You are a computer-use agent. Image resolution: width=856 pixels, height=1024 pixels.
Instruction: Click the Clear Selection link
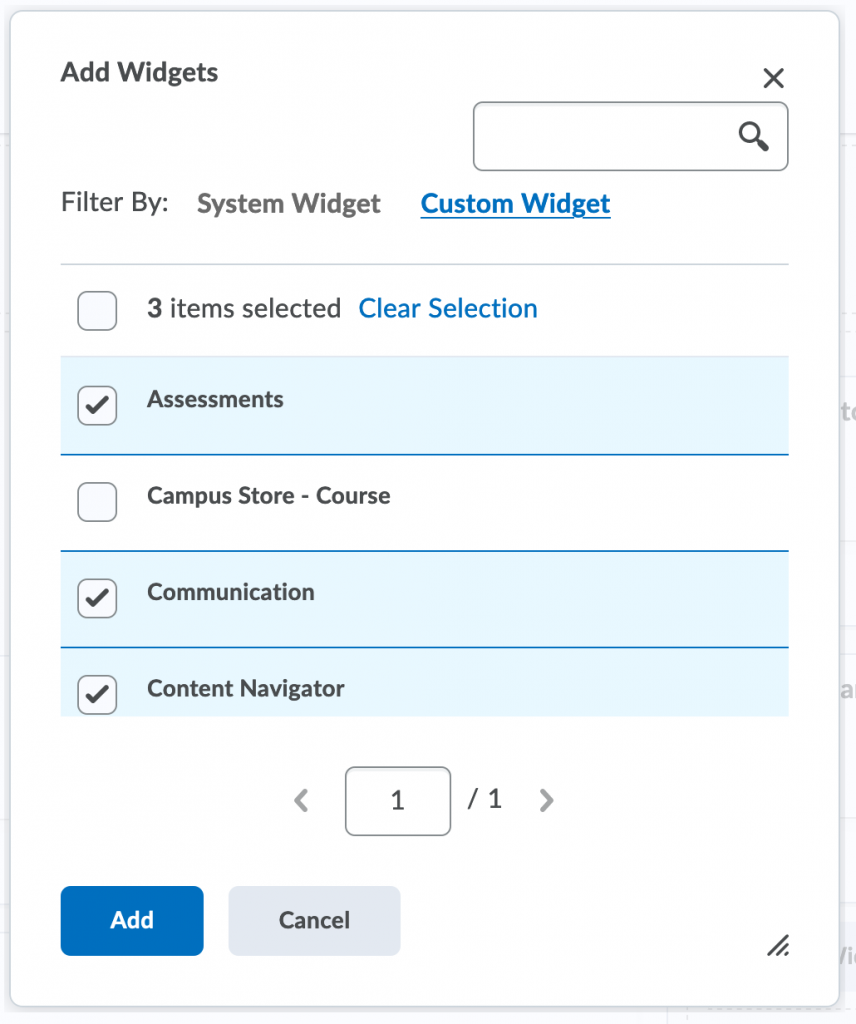[x=448, y=308]
